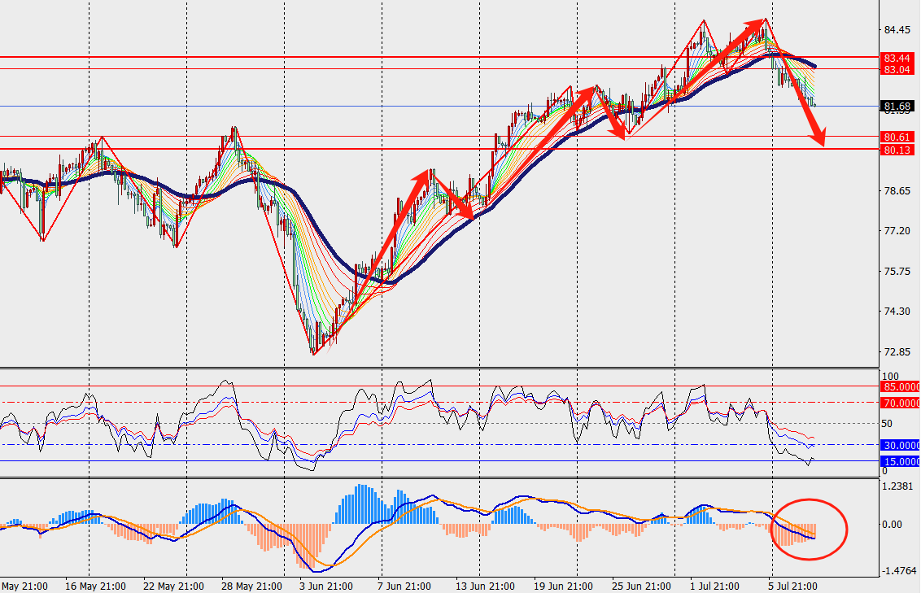Screen dimensions: 922x594
Task: Select the oscillator 85.0000 level label
Action: [x=901, y=387]
